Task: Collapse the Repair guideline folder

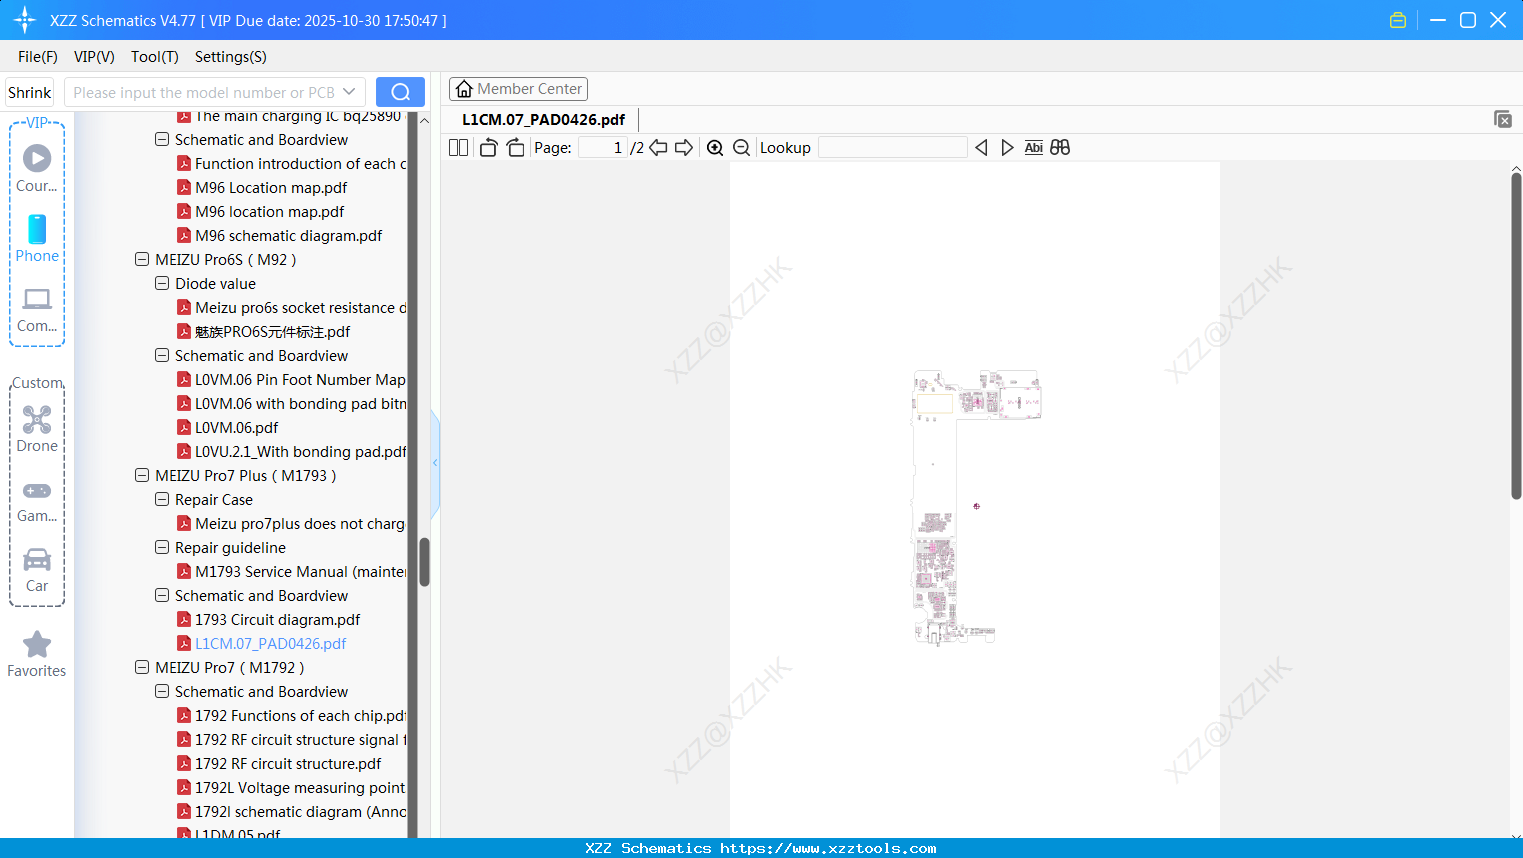Action: [x=162, y=547]
